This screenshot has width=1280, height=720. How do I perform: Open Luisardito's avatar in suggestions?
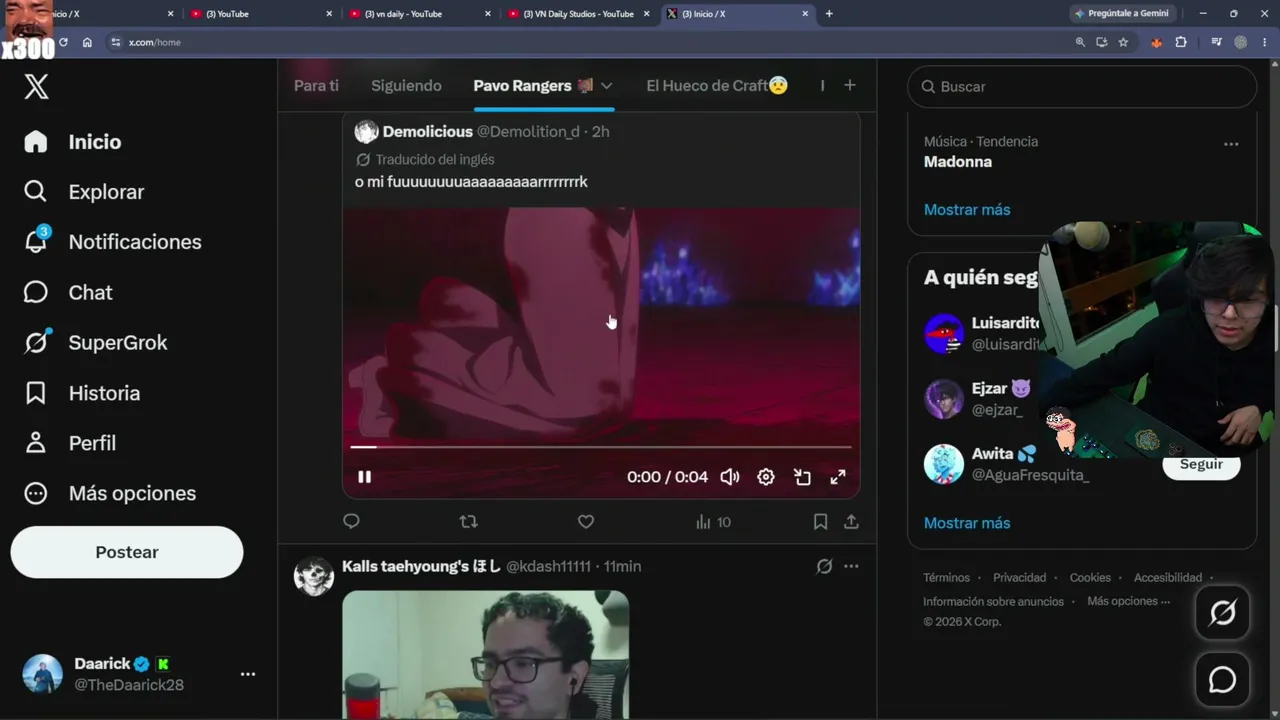click(944, 334)
